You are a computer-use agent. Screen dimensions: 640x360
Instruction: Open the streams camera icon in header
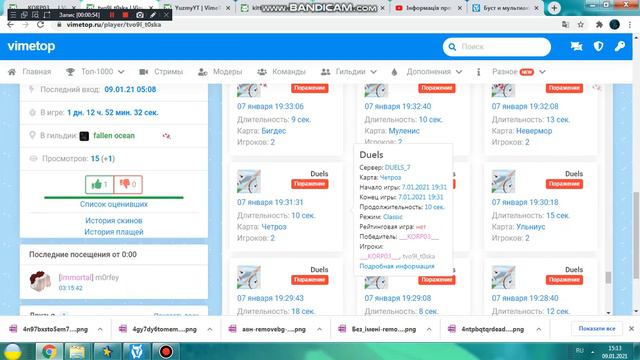point(576,47)
